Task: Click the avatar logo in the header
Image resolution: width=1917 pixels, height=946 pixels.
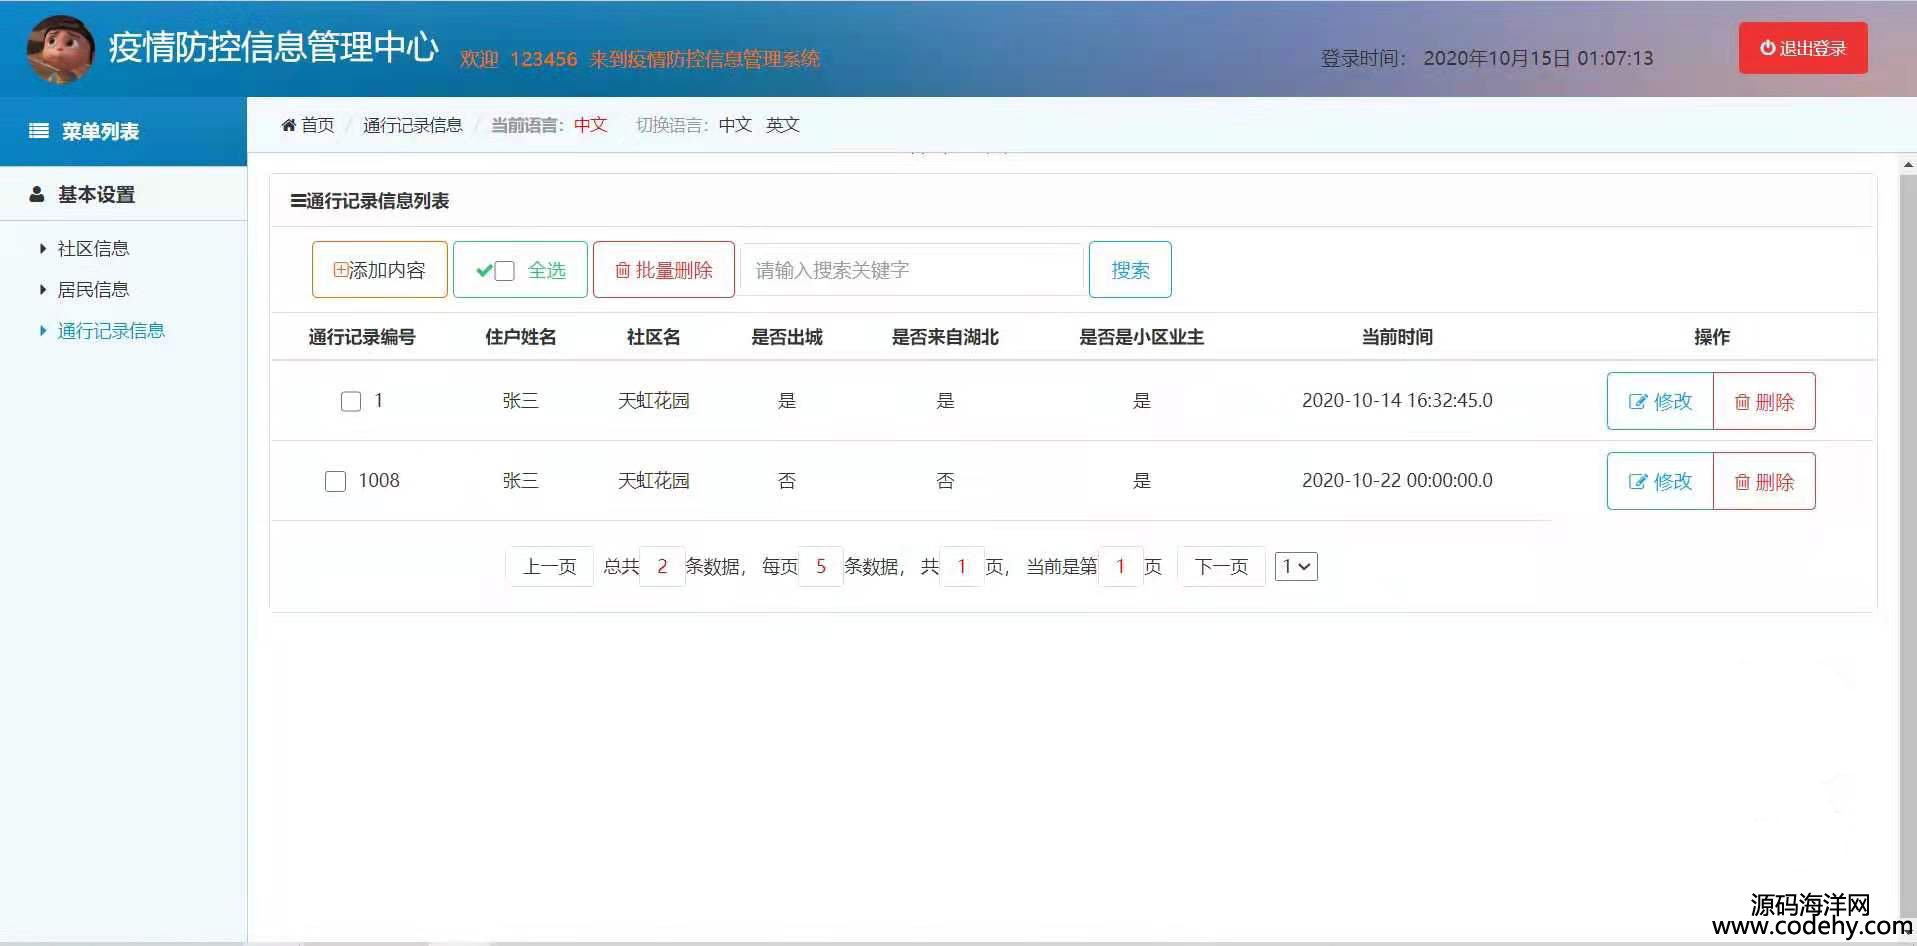Action: pyautogui.click(x=60, y=48)
